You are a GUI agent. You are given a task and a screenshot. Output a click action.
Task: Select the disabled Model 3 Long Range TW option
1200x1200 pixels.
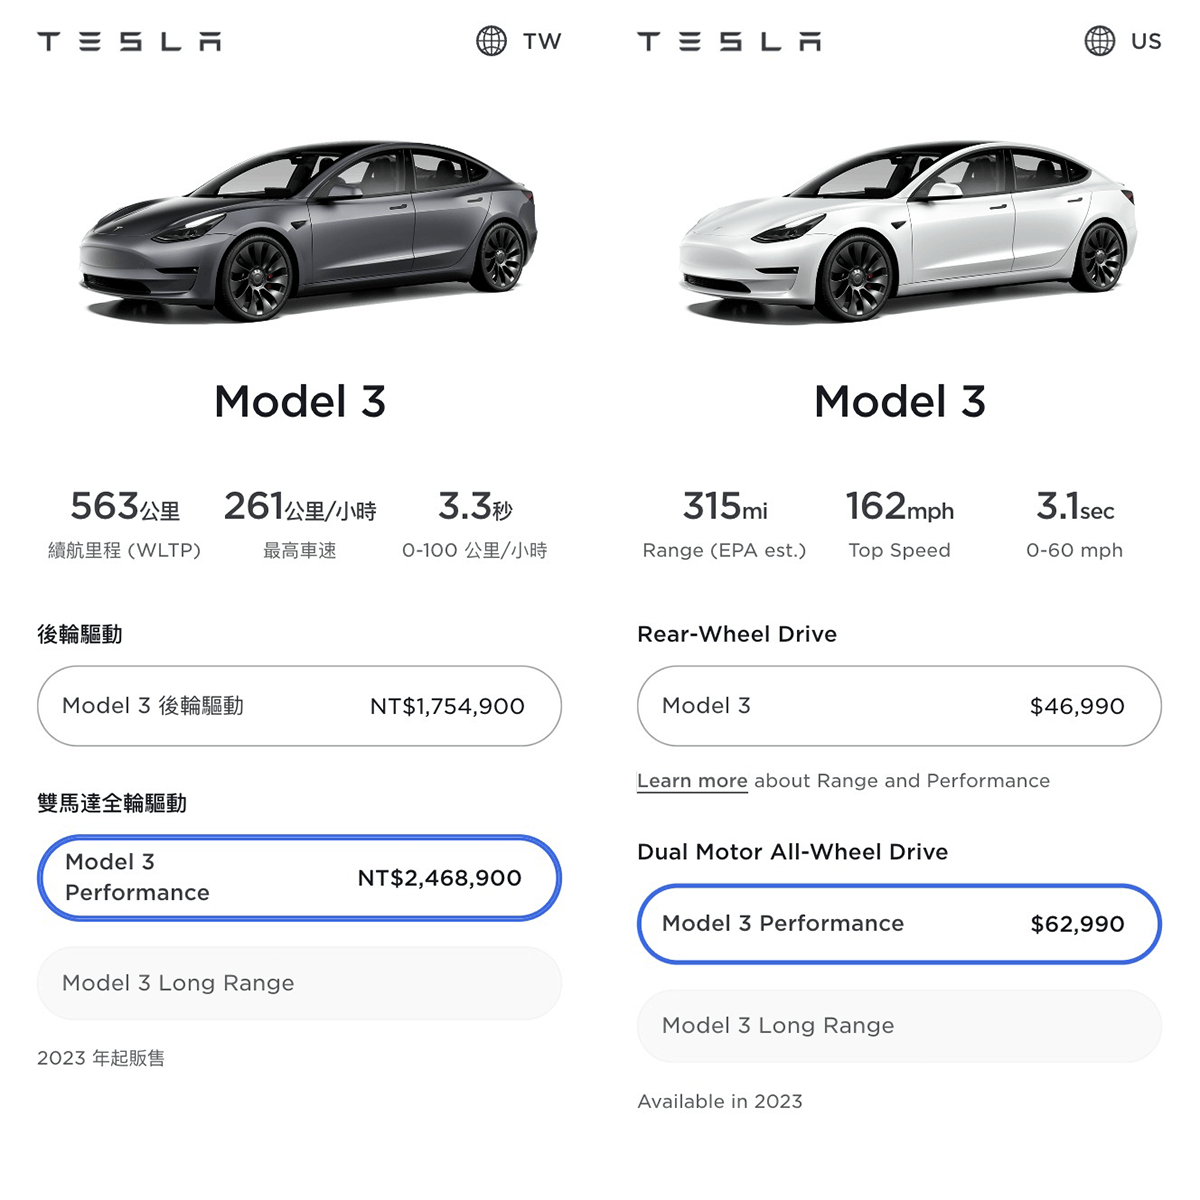[x=299, y=983]
